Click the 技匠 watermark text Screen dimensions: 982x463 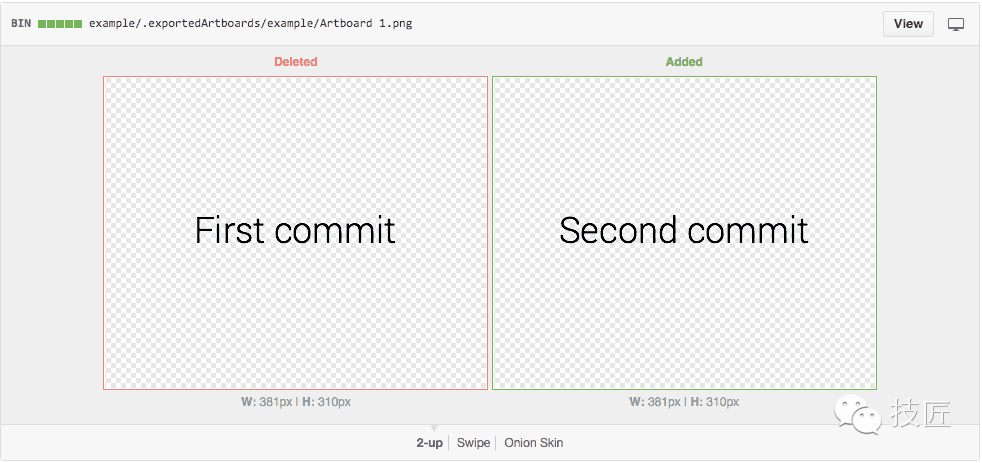point(921,414)
